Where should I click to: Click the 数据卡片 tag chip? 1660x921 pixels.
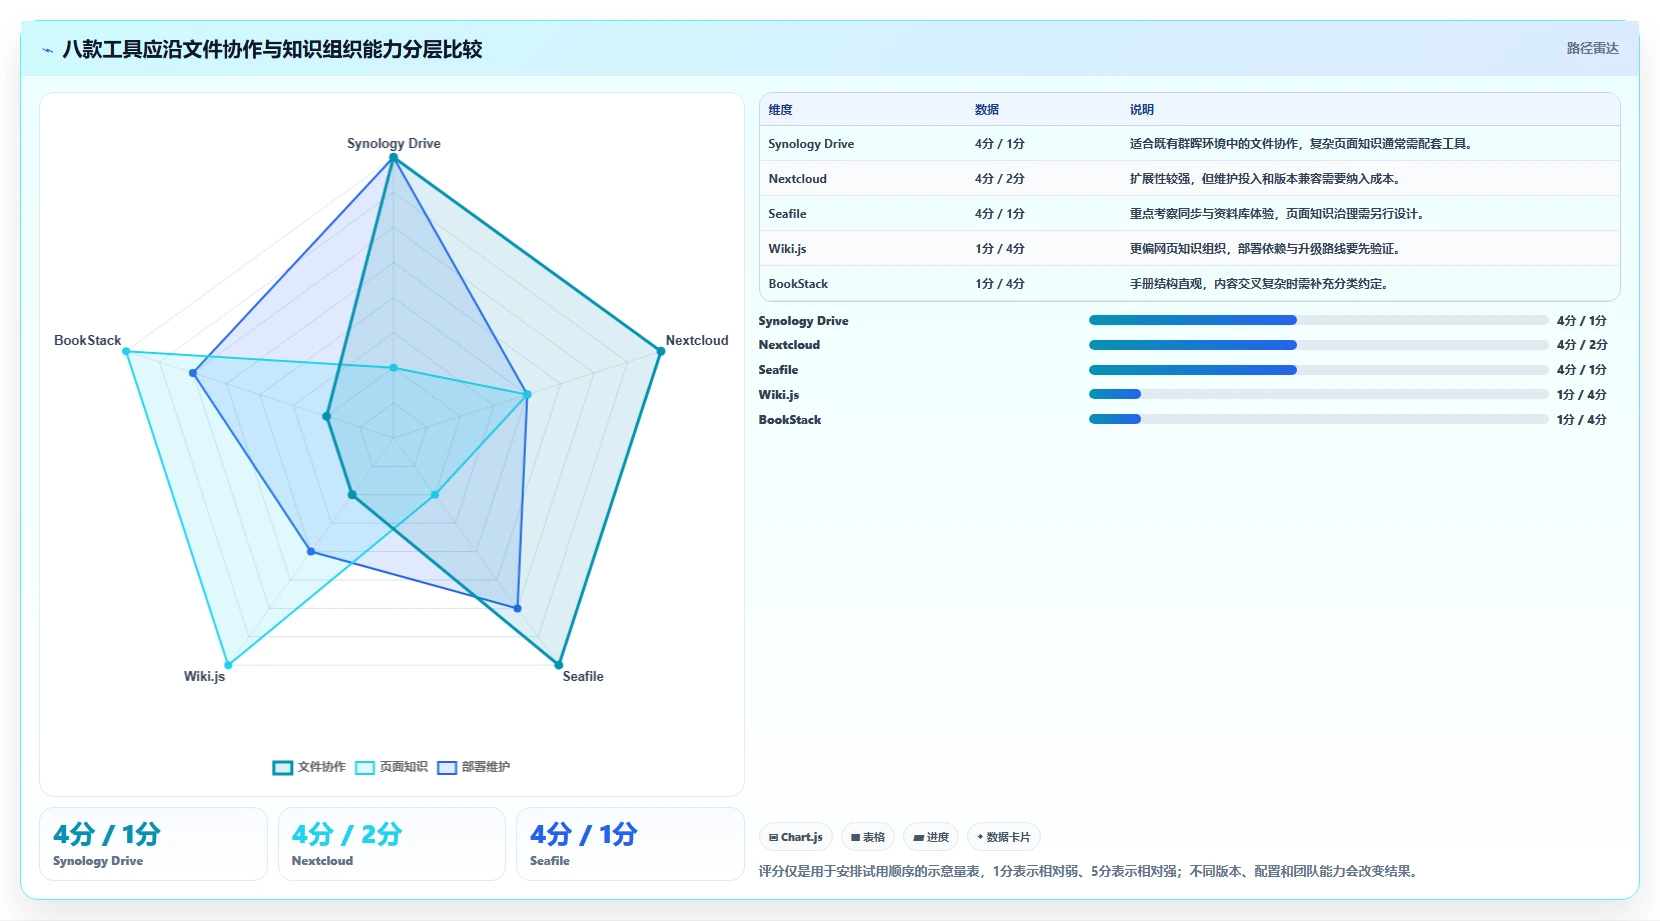[x=1004, y=837]
